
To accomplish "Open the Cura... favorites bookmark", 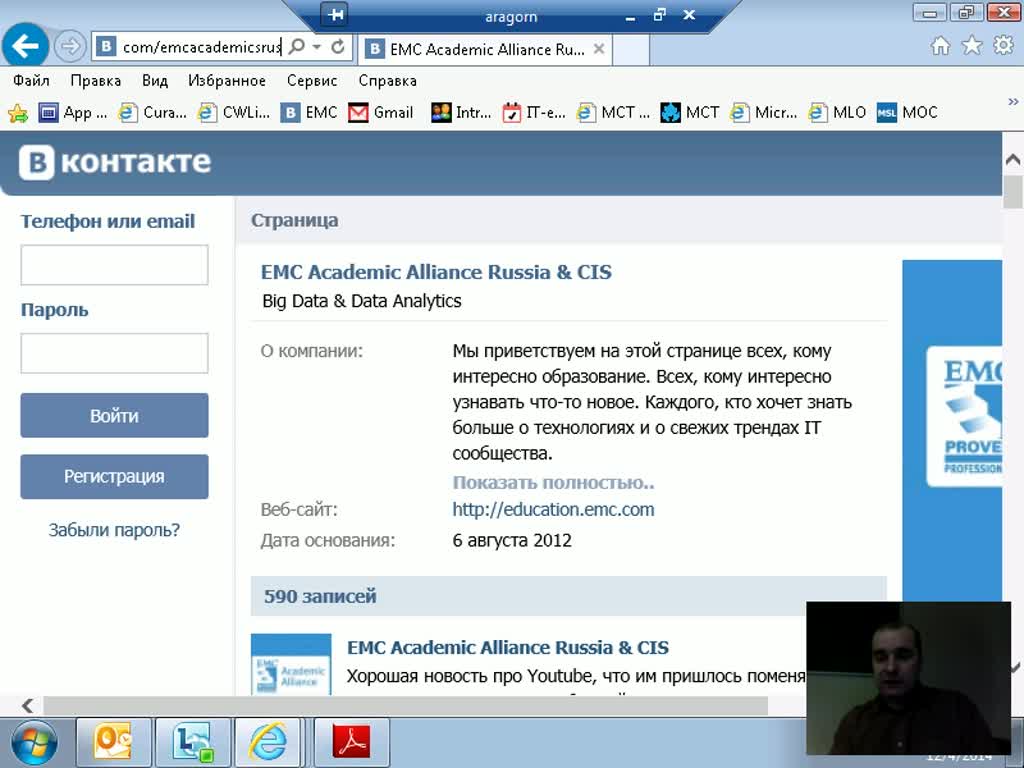I will (x=153, y=112).
